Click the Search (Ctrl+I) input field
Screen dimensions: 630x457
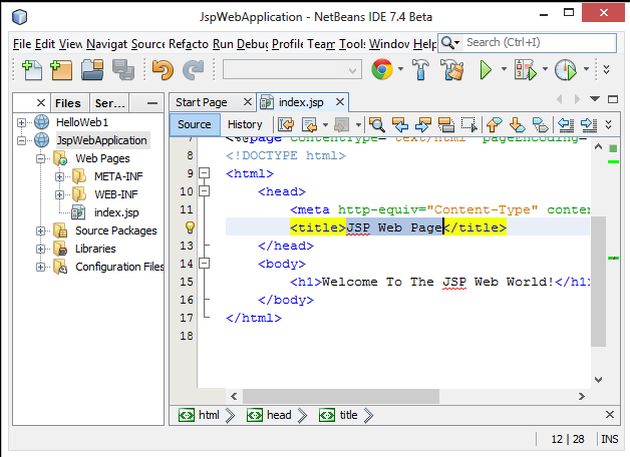[538, 42]
